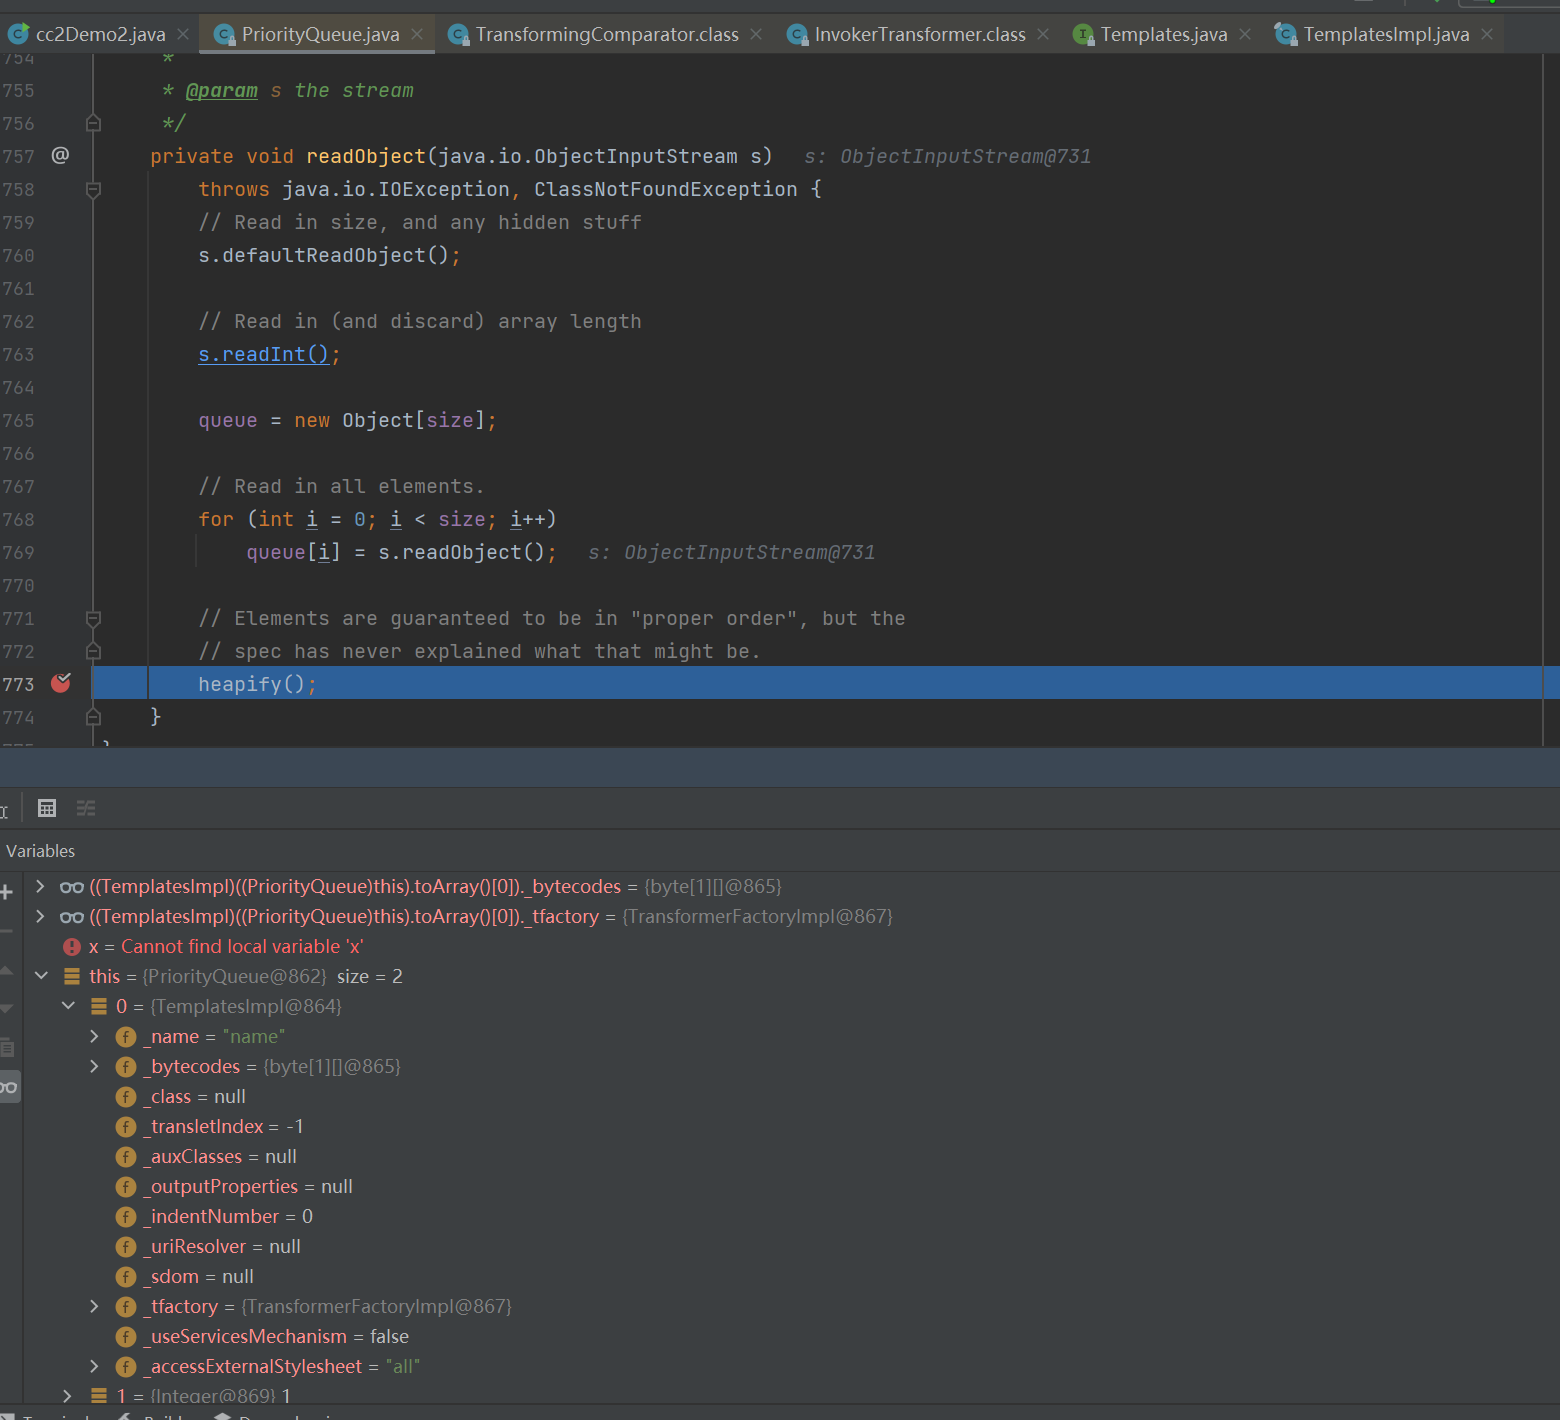1560x1420 pixels.
Task: Expand the _tfactory field under TemplatesImpl@864
Action: [94, 1306]
